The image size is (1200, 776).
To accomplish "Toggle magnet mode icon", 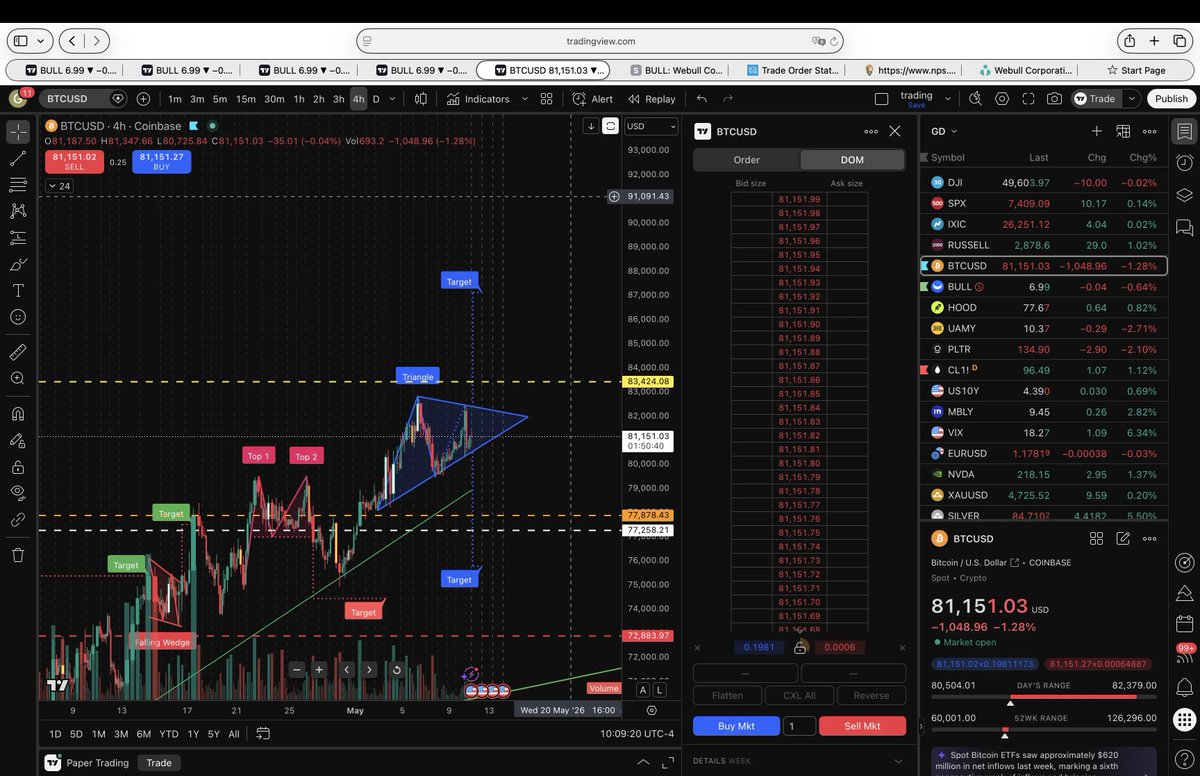I will coord(18,414).
